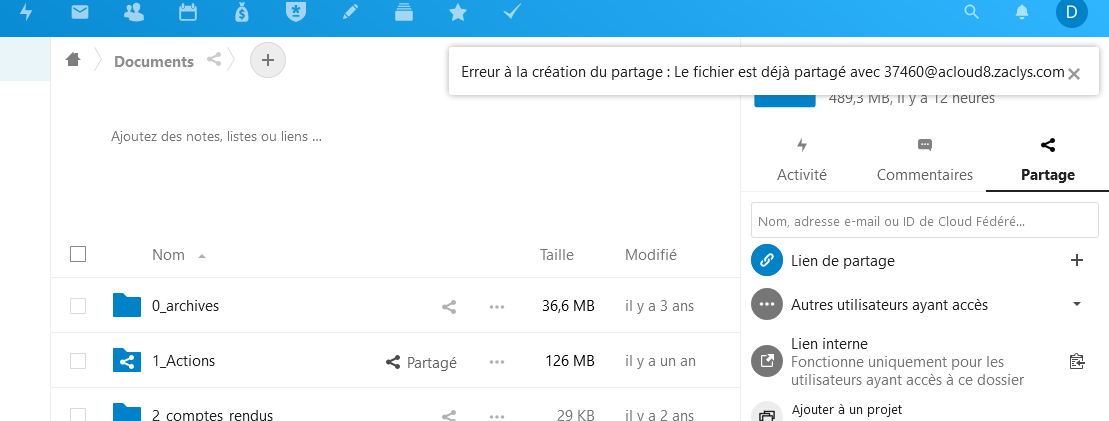The image size is (1109, 421).
Task: Open the Calendar app icon
Action: pos(187,13)
